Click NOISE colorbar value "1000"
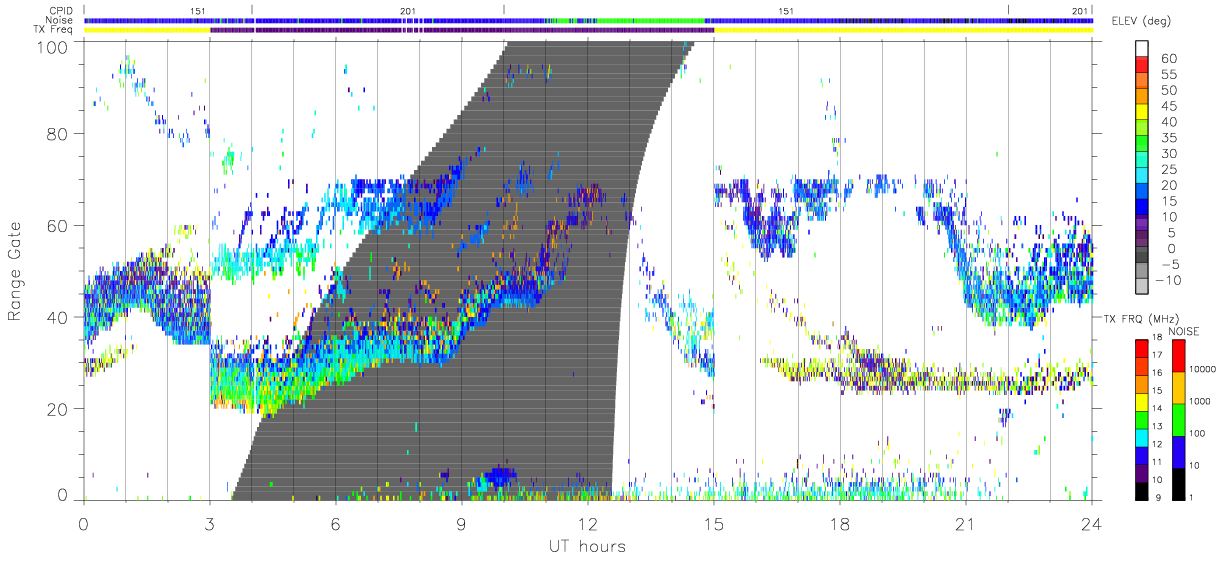Image resolution: width=1228 pixels, height=567 pixels. pyautogui.click(x=1201, y=401)
